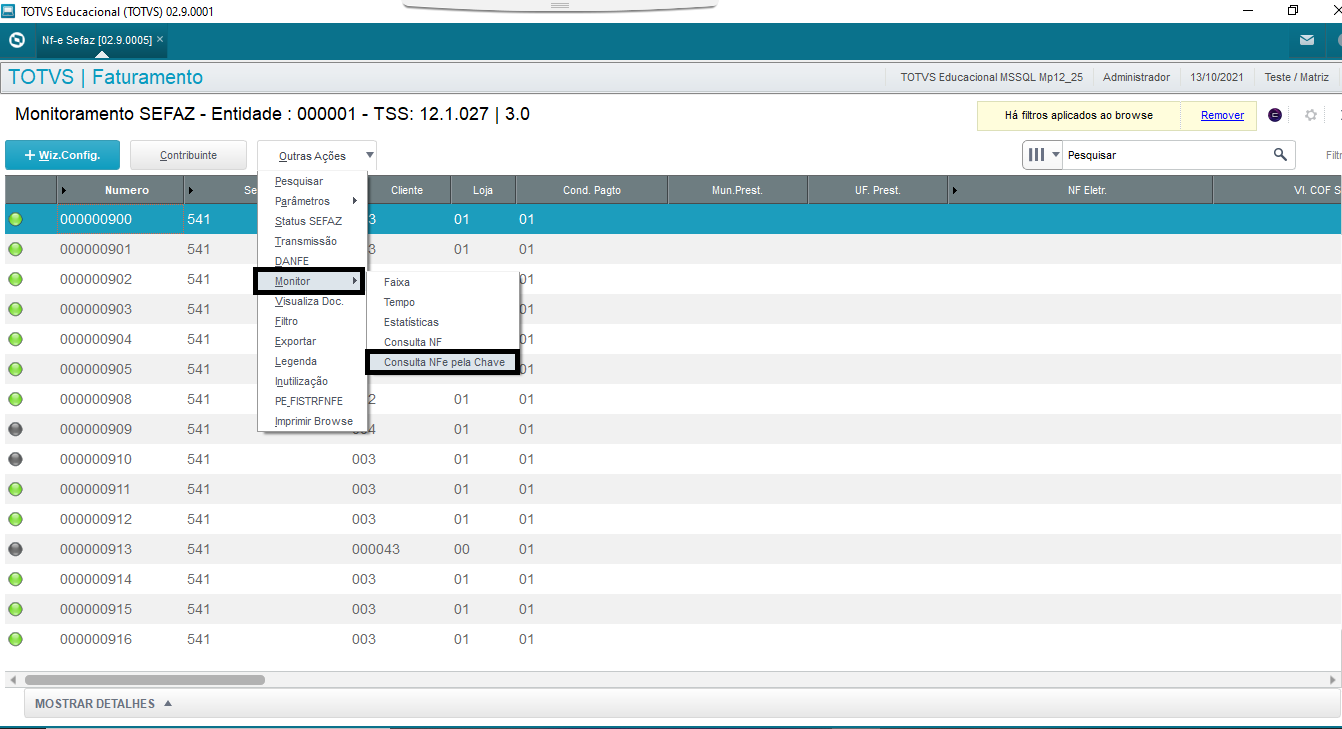Click green status dot of row 000000901

click(x=15, y=249)
